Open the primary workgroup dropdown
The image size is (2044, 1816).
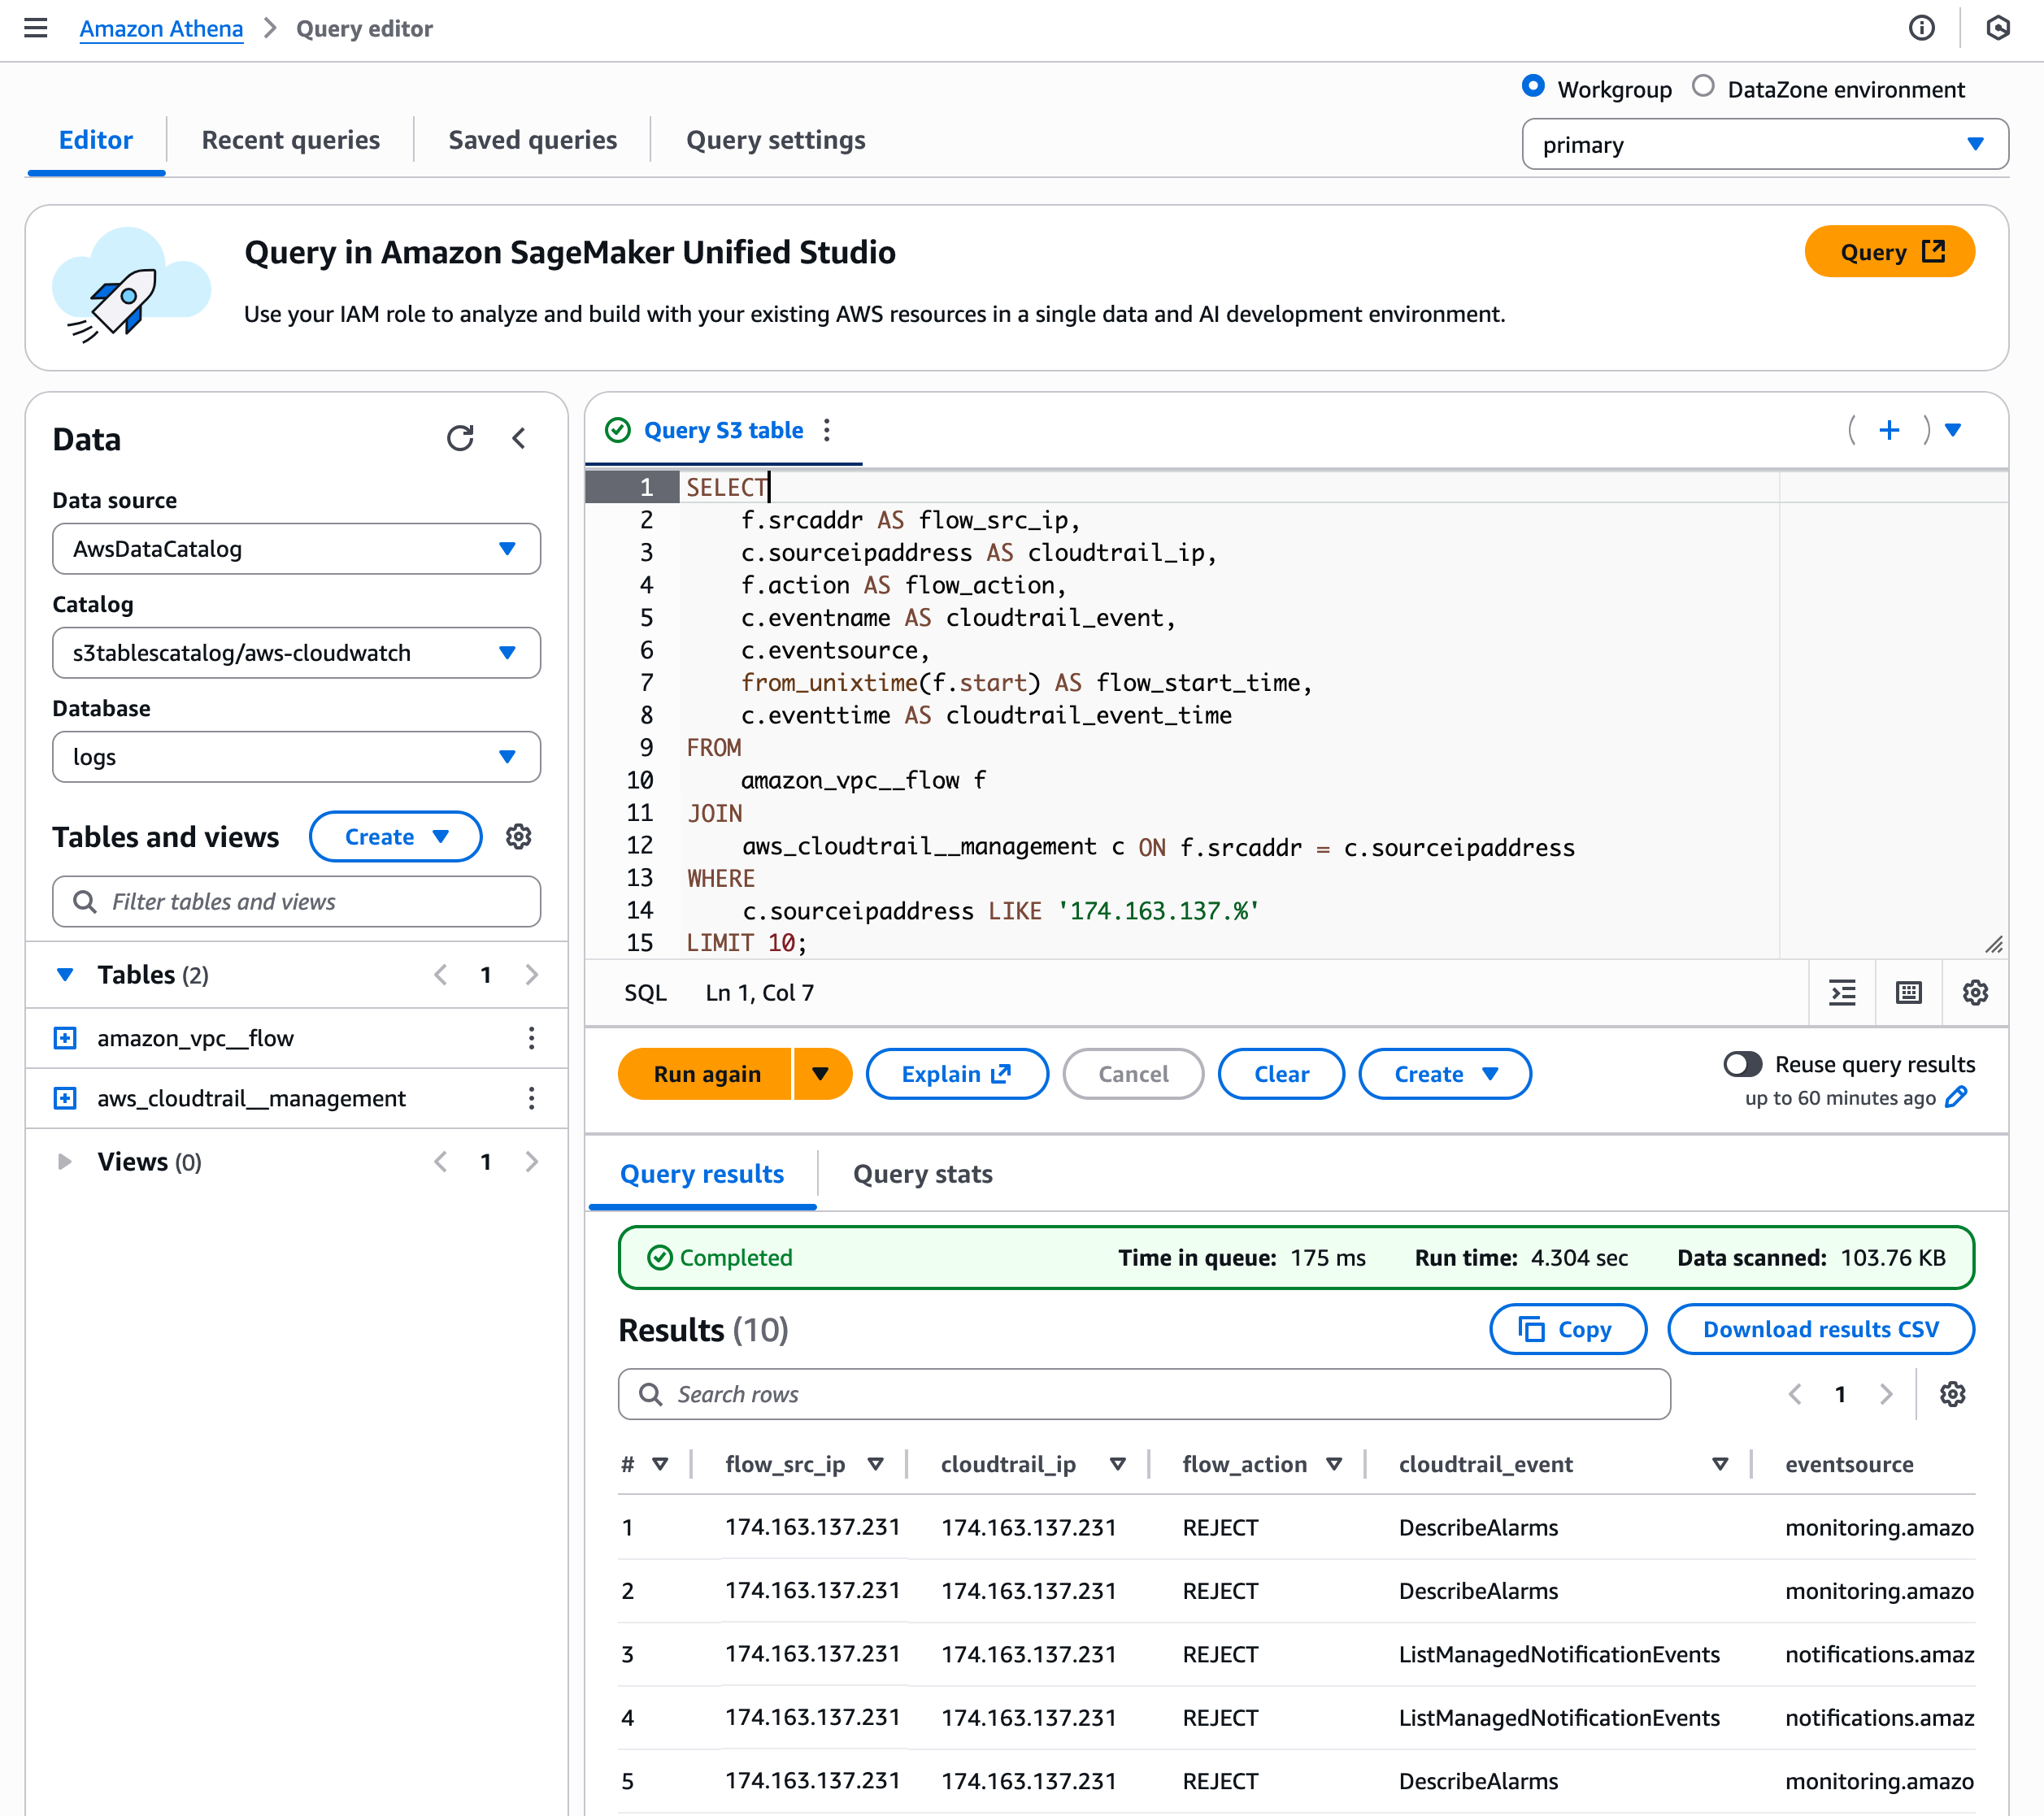1764,145
